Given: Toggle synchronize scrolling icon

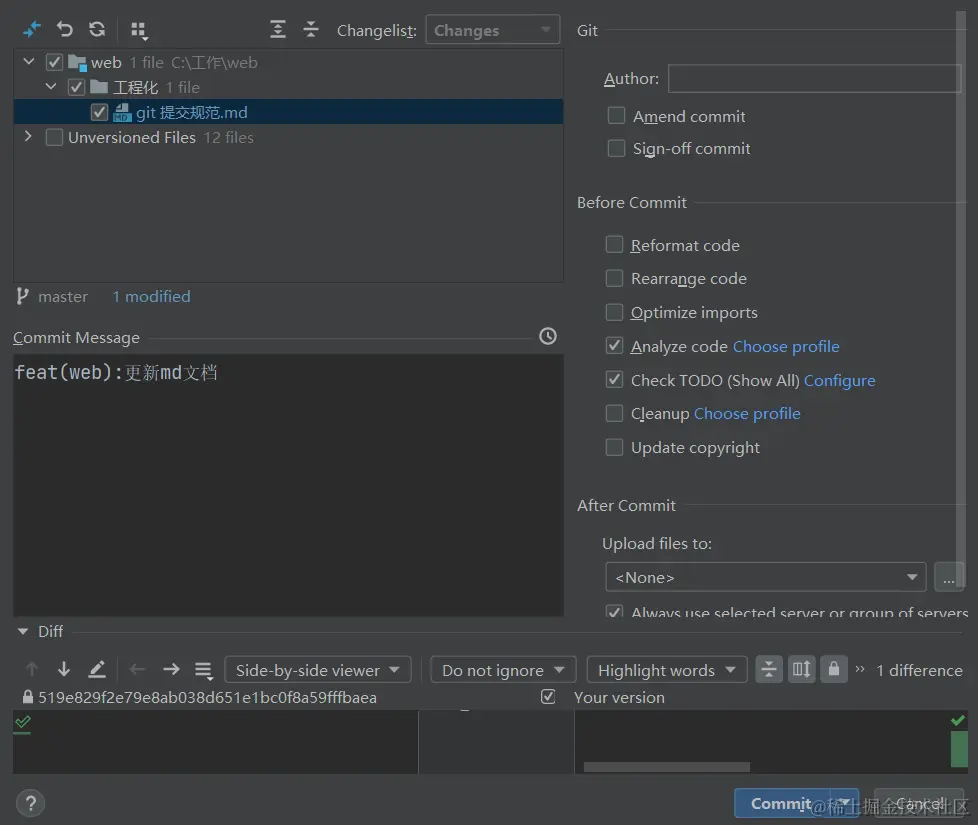Looking at the screenshot, I should click(x=801, y=670).
